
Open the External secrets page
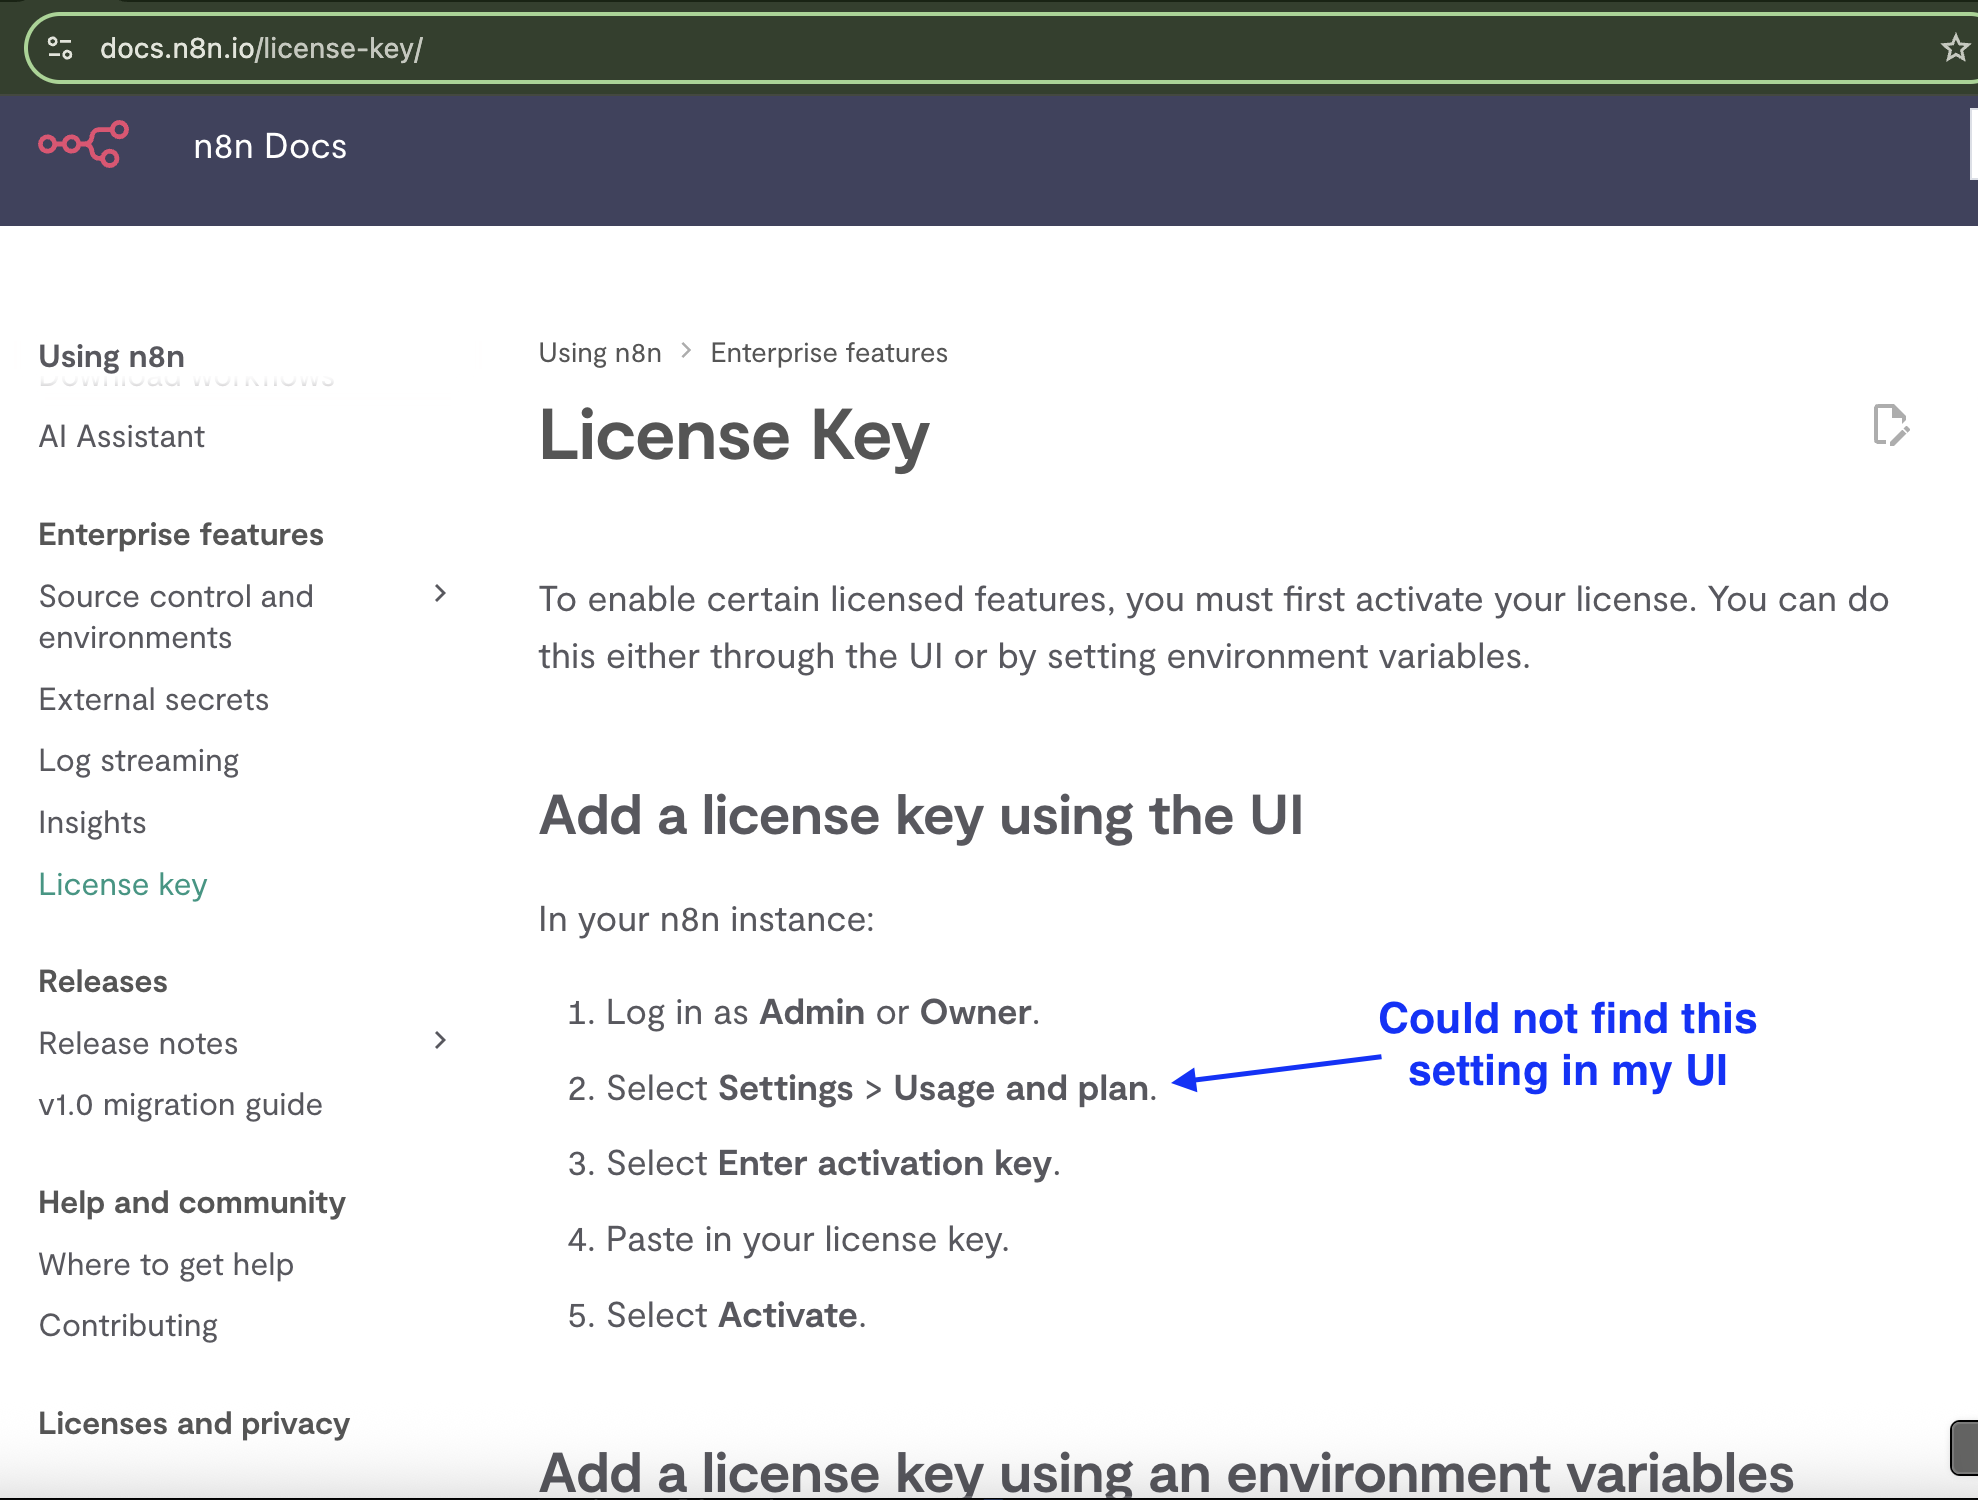pyautogui.click(x=154, y=699)
